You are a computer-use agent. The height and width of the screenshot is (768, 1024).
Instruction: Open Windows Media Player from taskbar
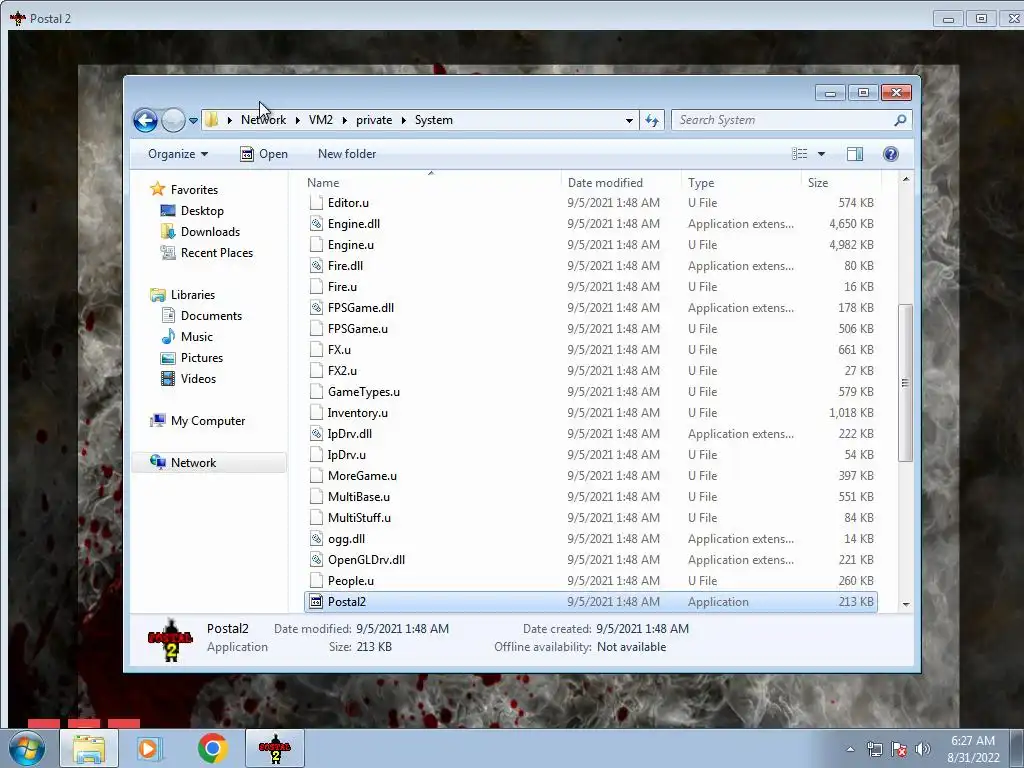[x=149, y=748]
